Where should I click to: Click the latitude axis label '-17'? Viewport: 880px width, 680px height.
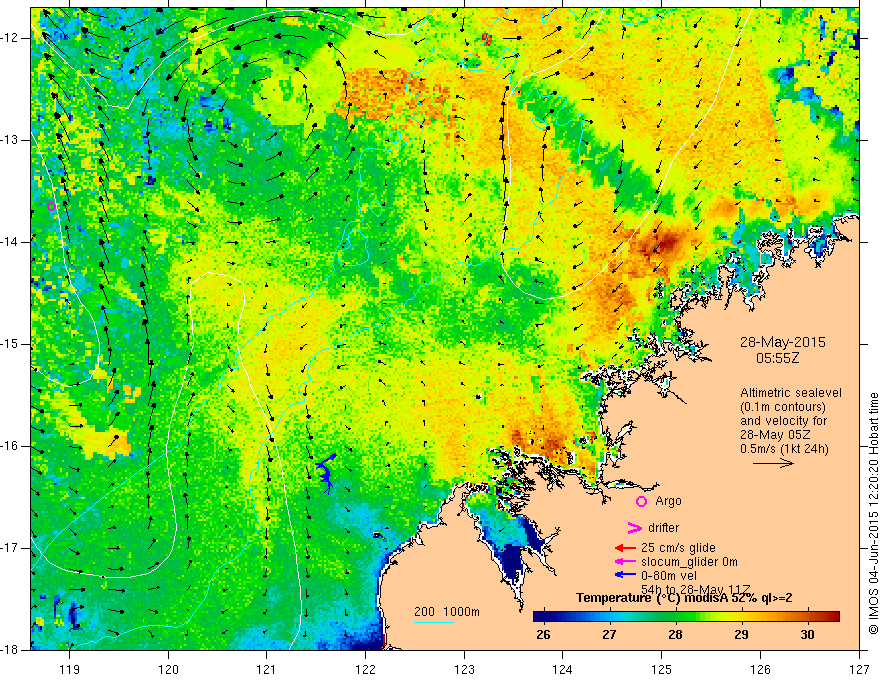(x=11, y=548)
